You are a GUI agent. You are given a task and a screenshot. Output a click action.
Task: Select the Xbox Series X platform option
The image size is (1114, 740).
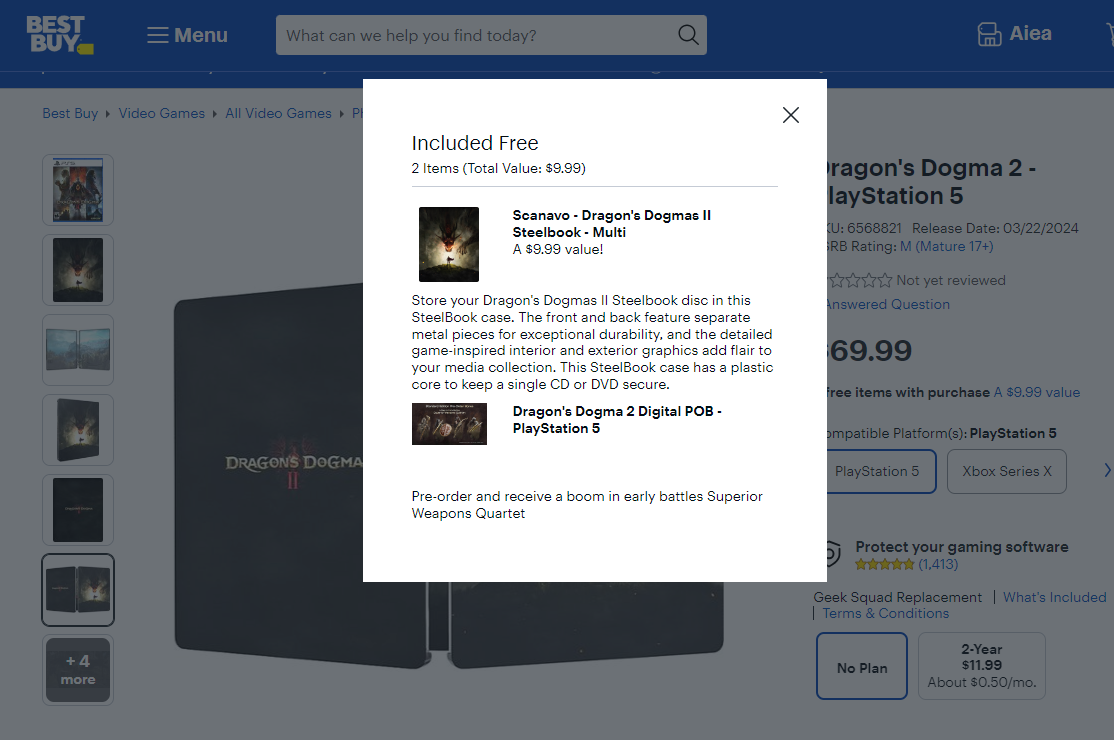pos(1006,471)
